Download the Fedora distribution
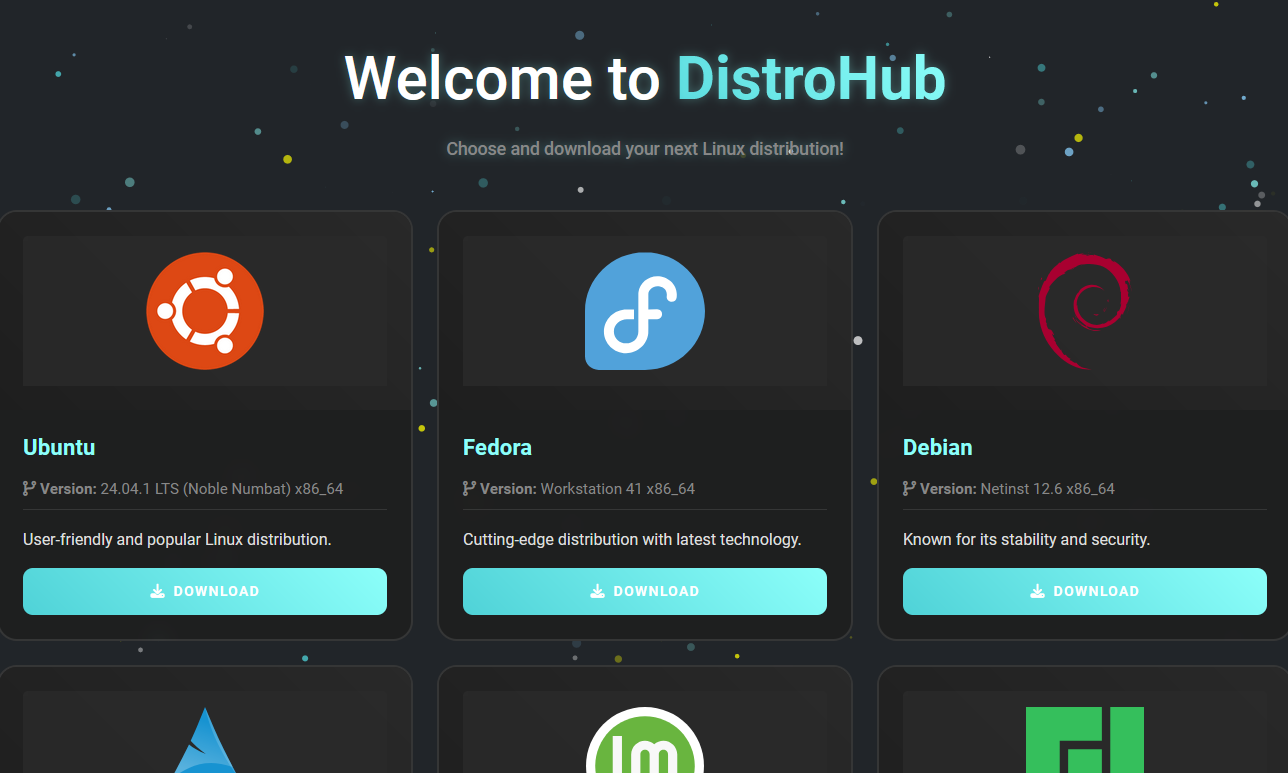The width and height of the screenshot is (1288, 773). point(645,591)
